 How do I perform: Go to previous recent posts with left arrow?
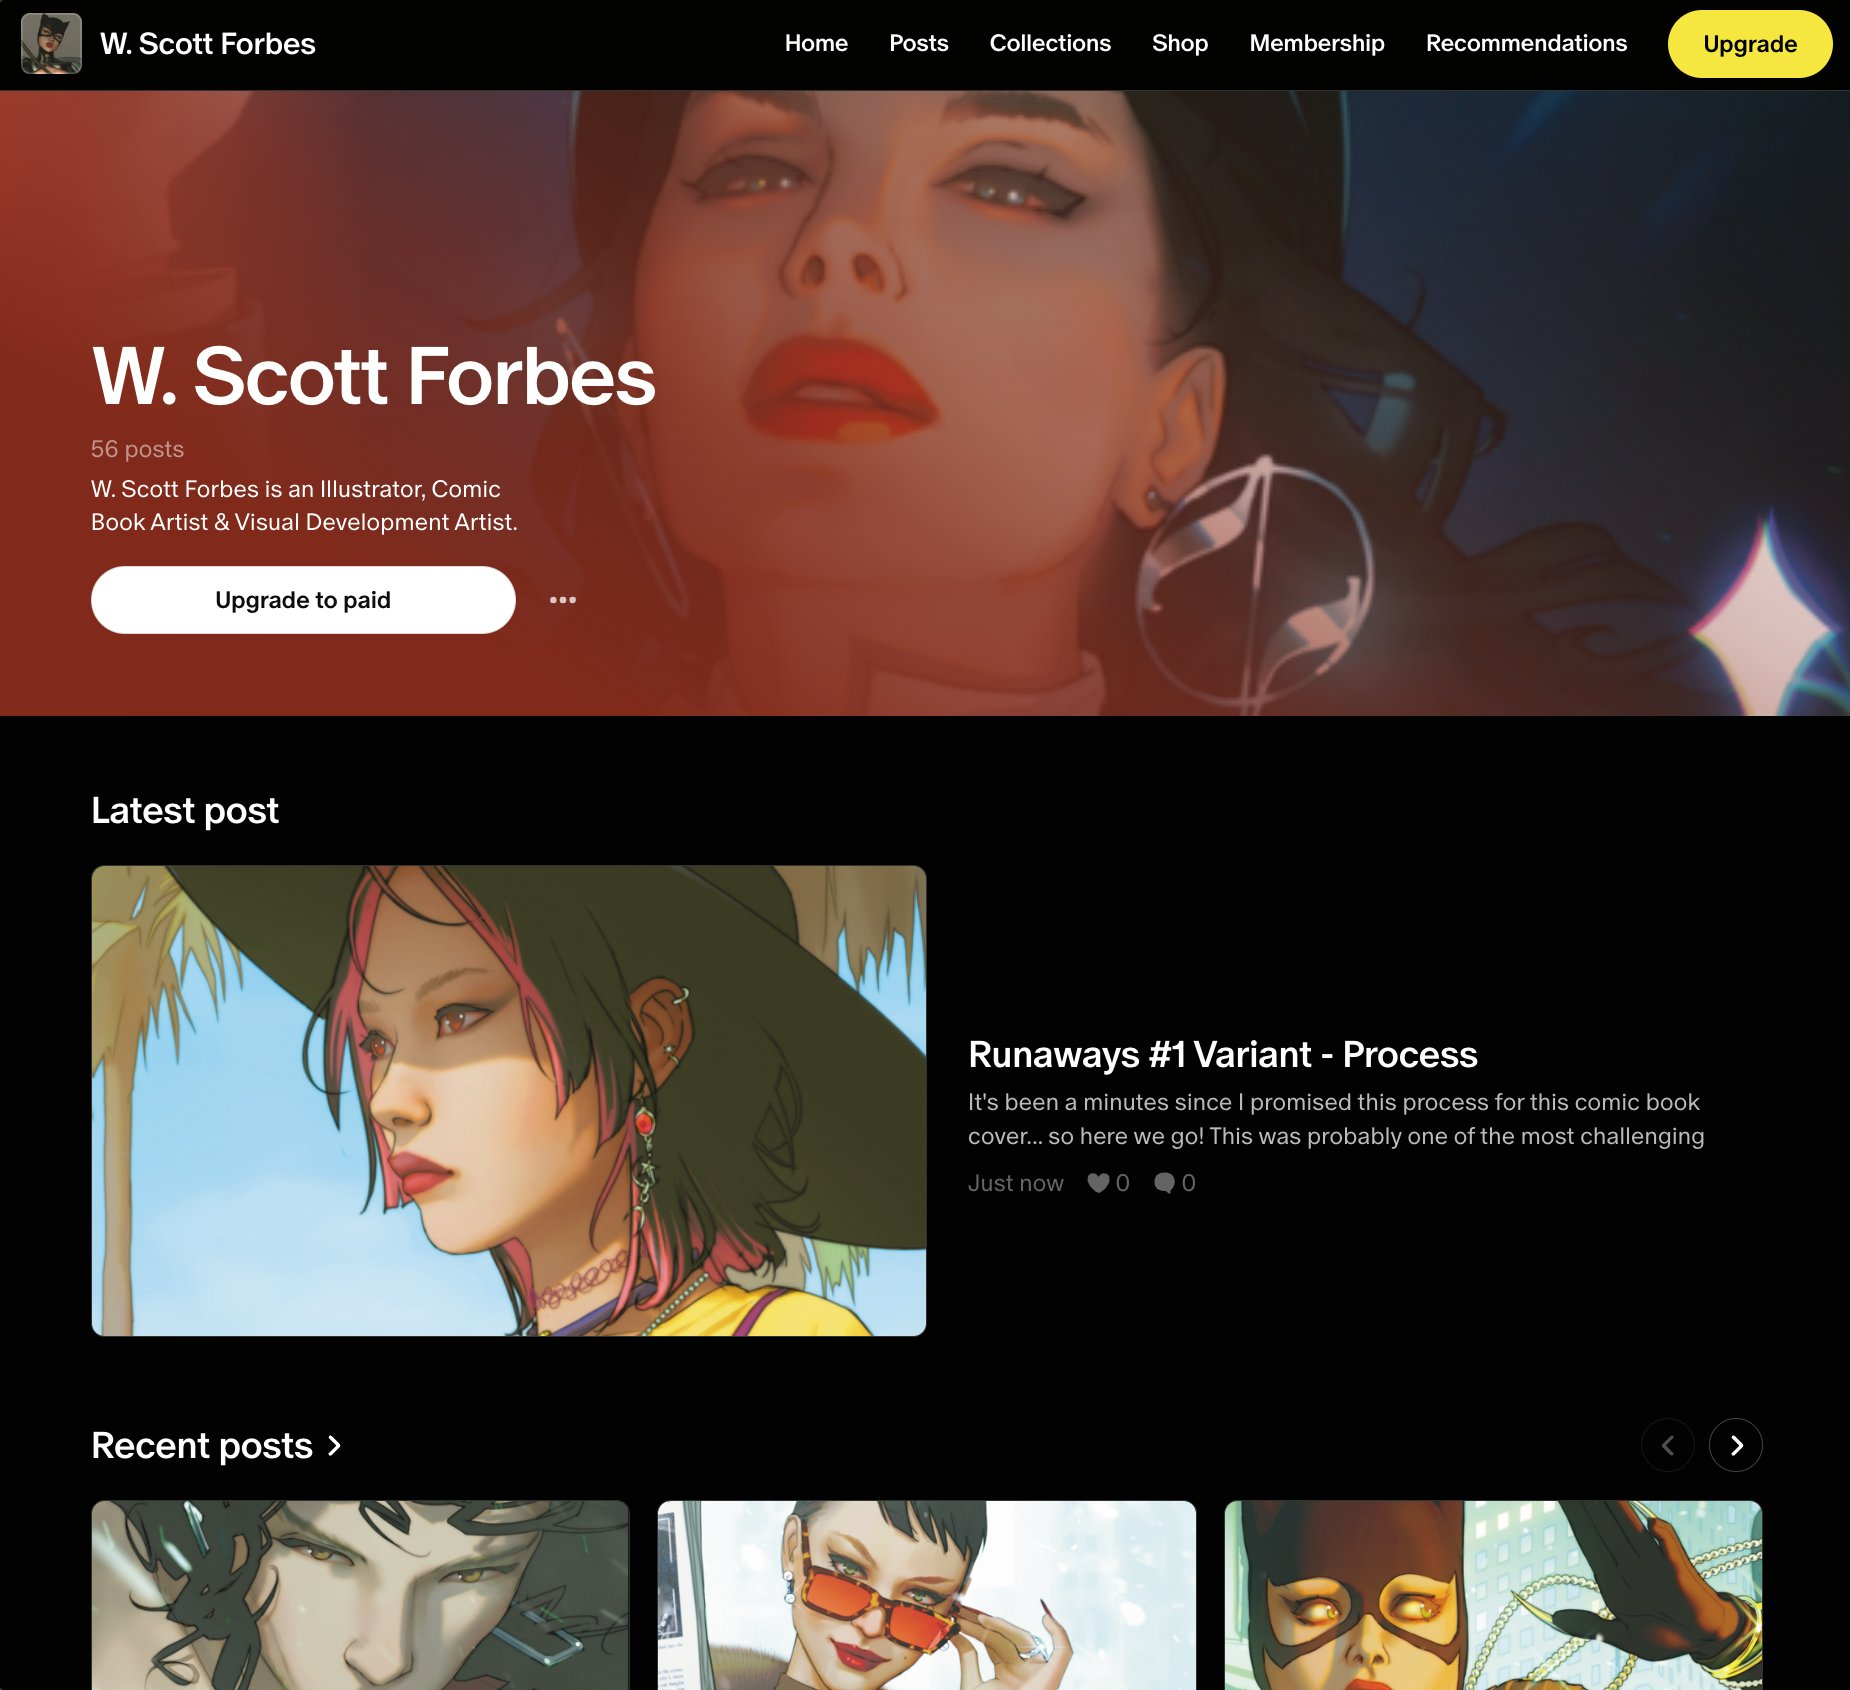click(x=1668, y=1445)
